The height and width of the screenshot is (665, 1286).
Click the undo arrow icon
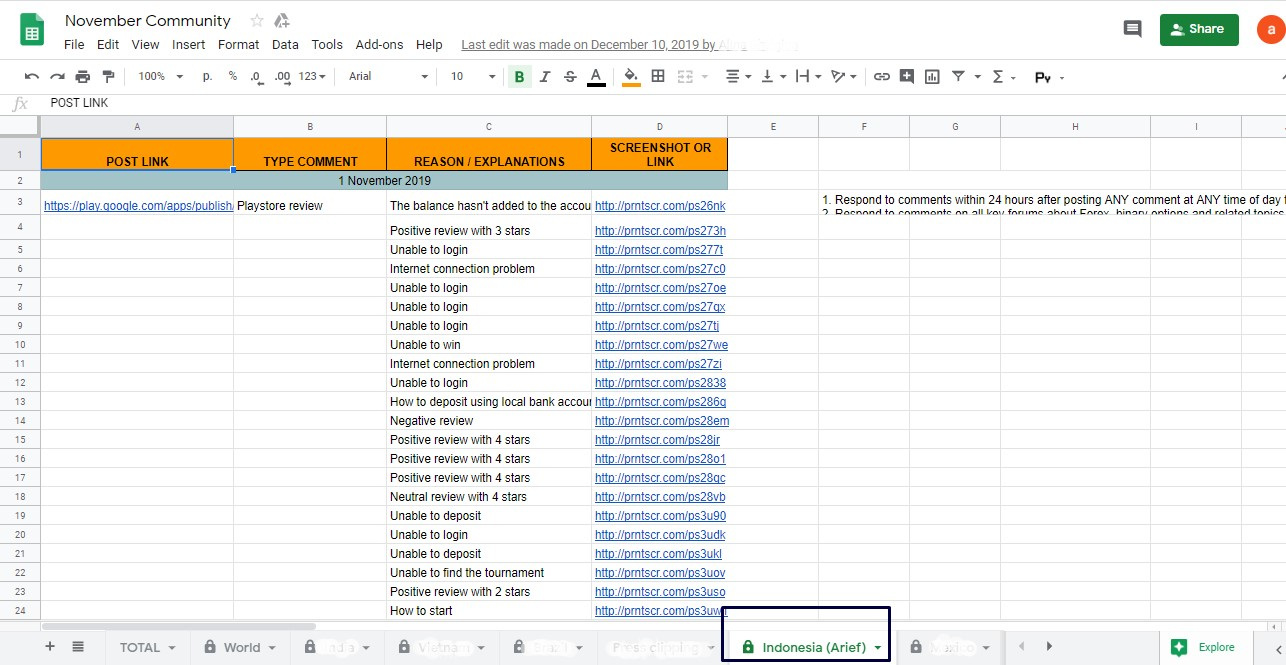coord(32,76)
